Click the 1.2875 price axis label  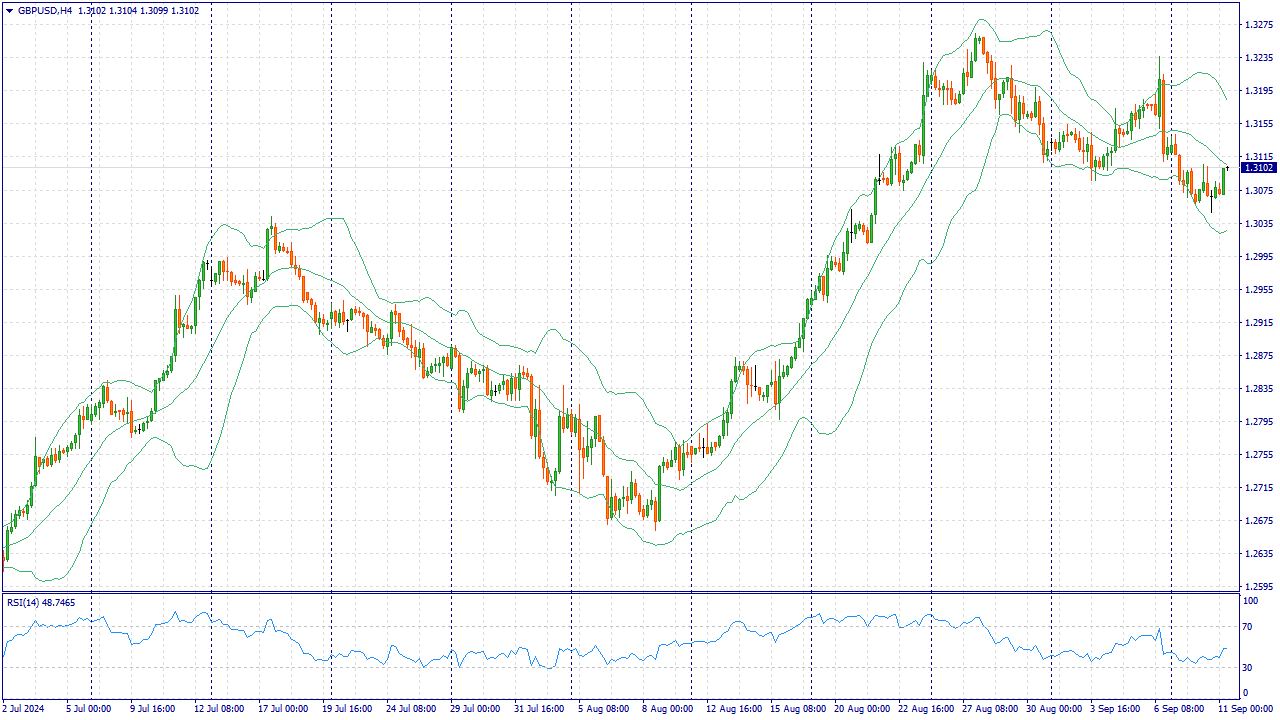pyautogui.click(x=1257, y=355)
